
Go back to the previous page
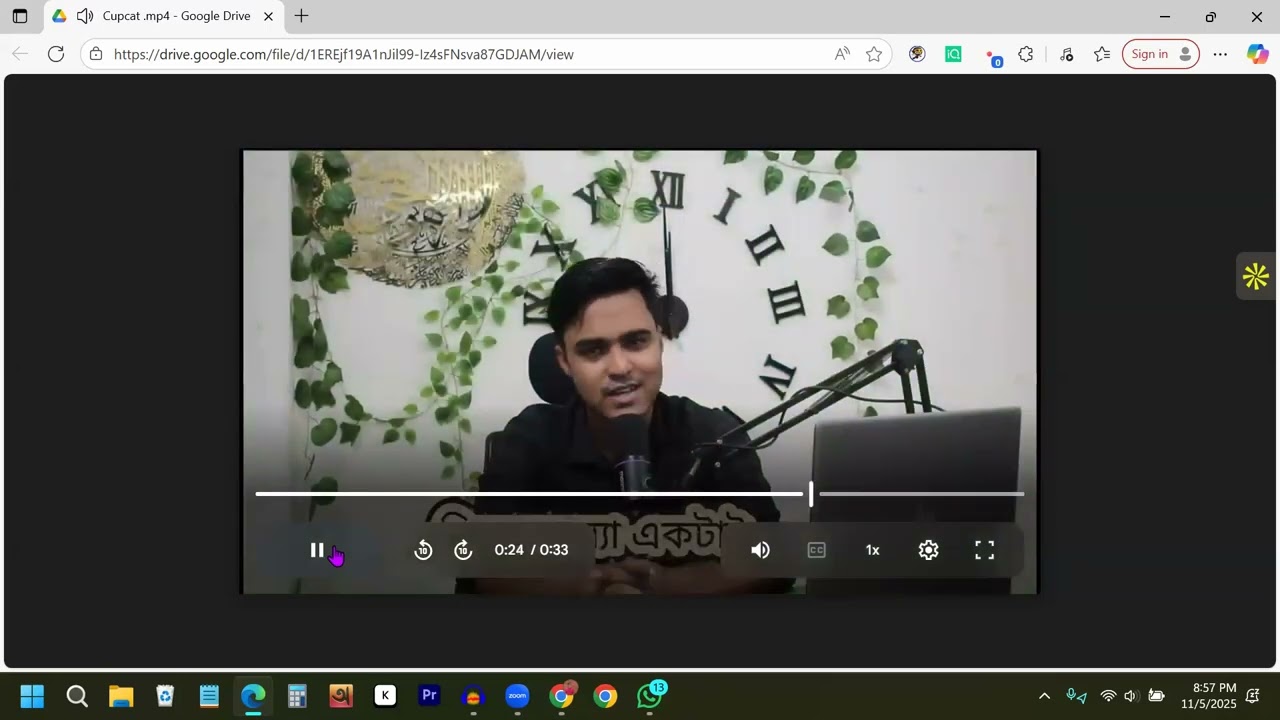20,54
